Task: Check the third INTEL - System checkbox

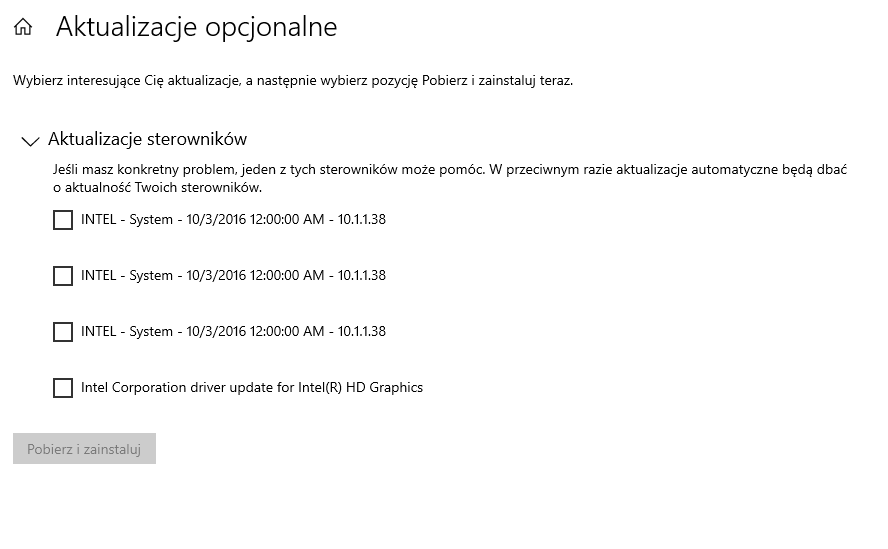Action: pos(63,332)
